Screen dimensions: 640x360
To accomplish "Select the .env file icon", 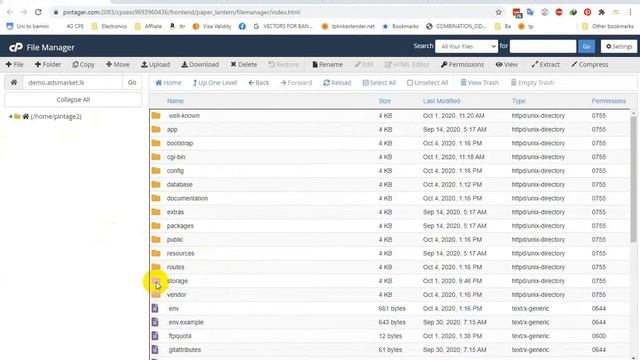I will pos(155,308).
